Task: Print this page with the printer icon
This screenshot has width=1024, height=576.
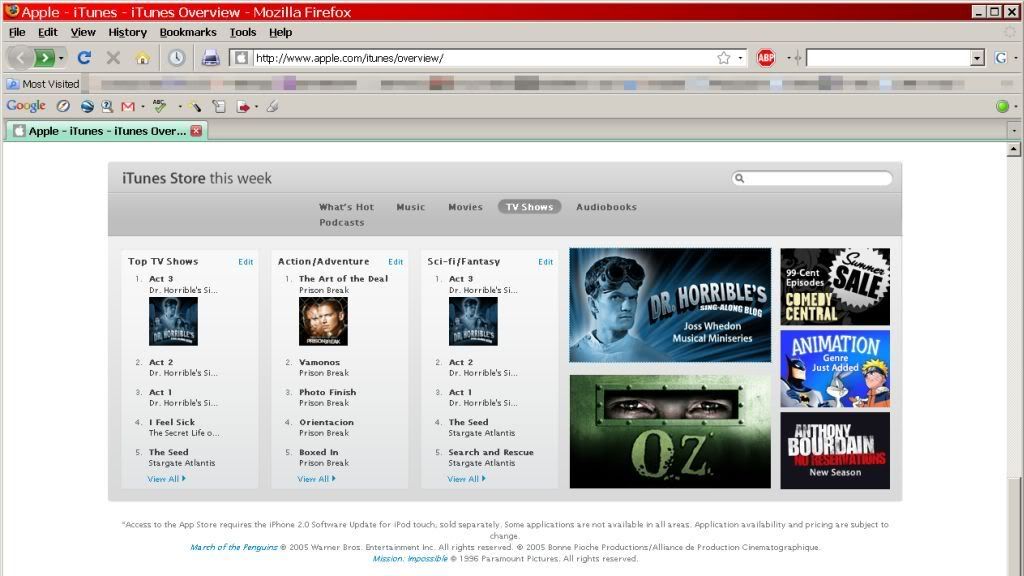Action: click(x=210, y=58)
